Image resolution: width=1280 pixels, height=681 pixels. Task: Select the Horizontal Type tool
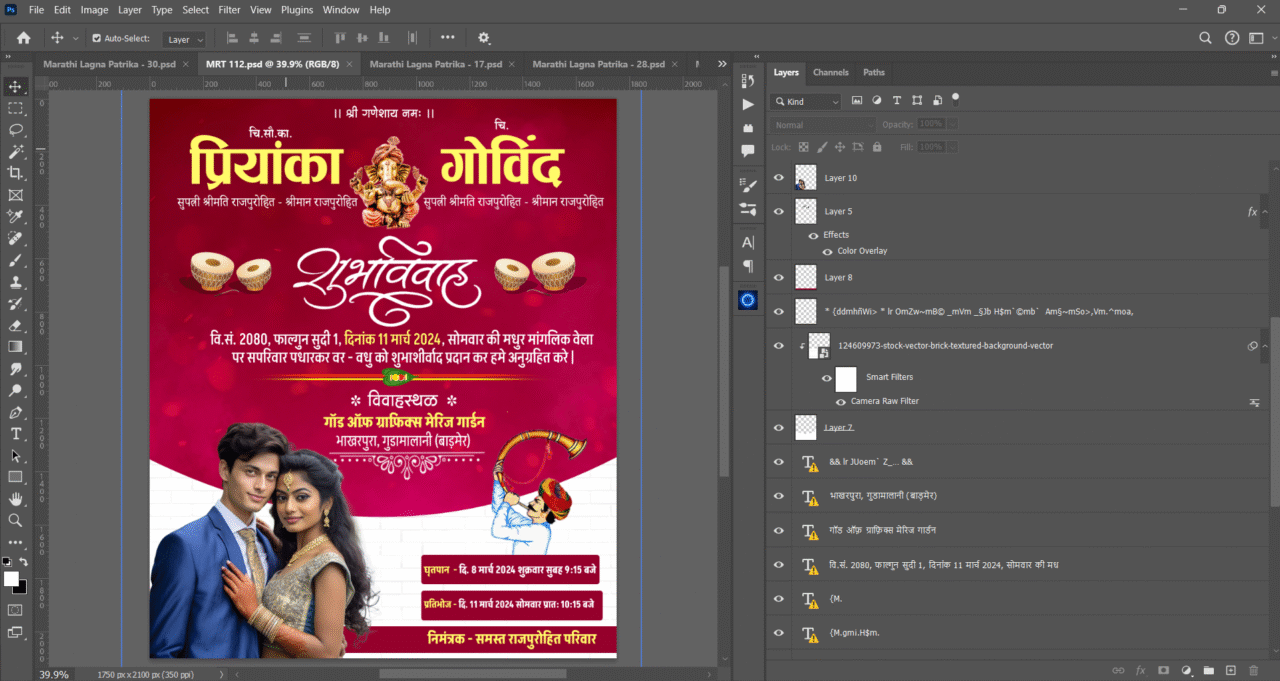coord(15,432)
